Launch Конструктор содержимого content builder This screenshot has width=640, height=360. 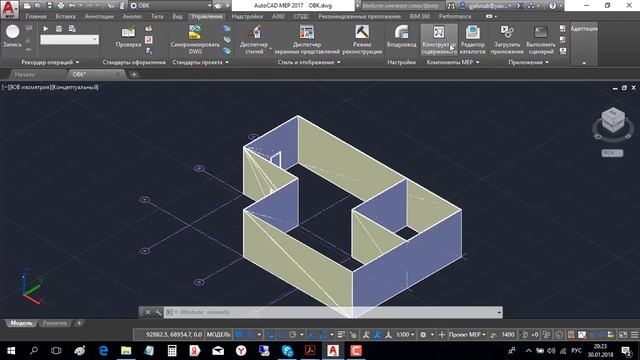click(x=439, y=40)
